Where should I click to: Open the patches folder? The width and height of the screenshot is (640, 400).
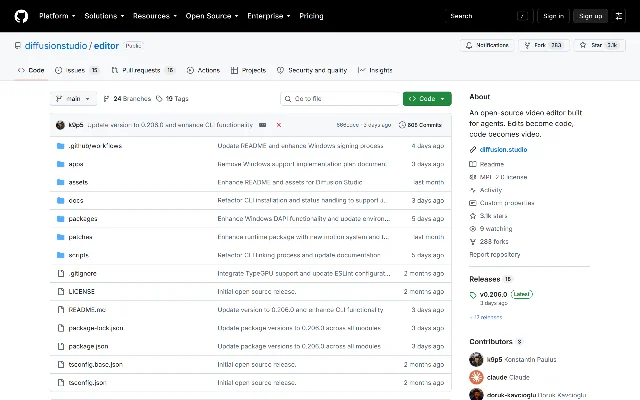click(80, 237)
